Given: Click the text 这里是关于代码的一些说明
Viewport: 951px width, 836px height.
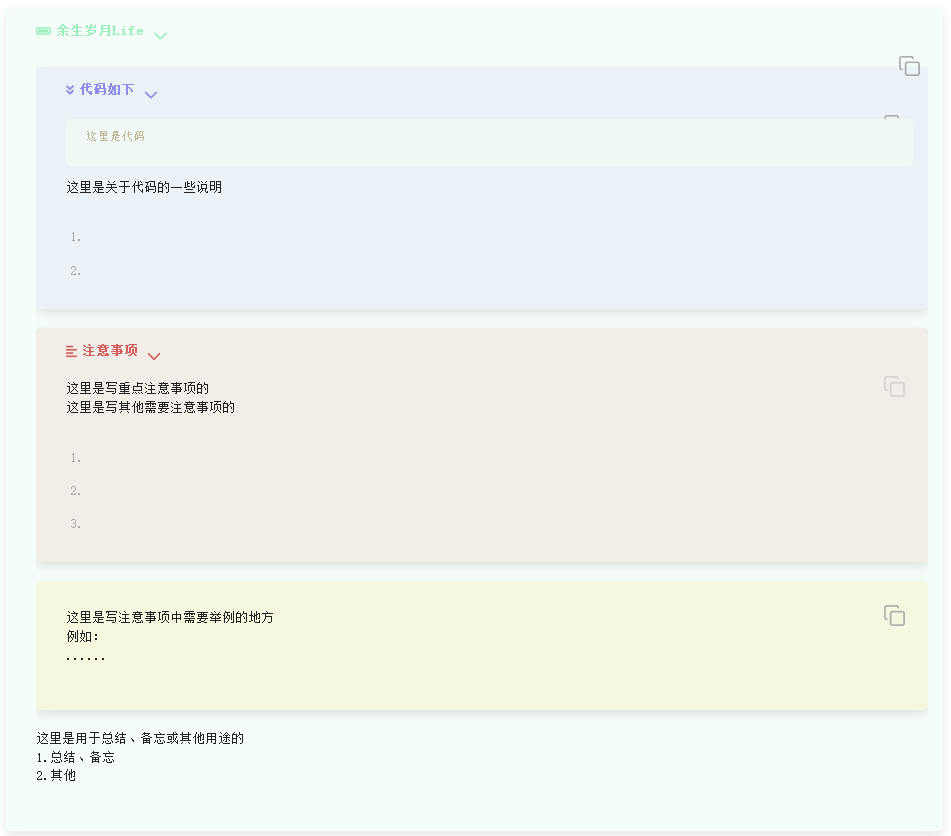Looking at the screenshot, I should [x=144, y=187].
